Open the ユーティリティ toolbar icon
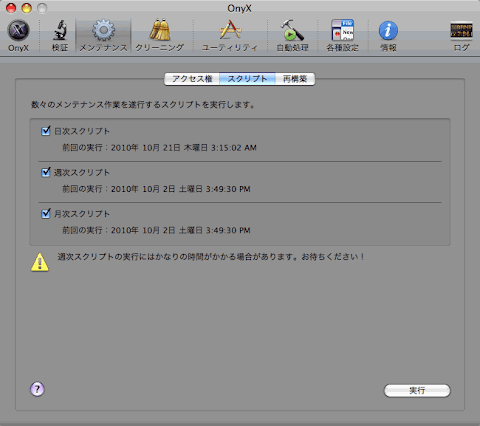The height and width of the screenshot is (426, 480). click(230, 36)
